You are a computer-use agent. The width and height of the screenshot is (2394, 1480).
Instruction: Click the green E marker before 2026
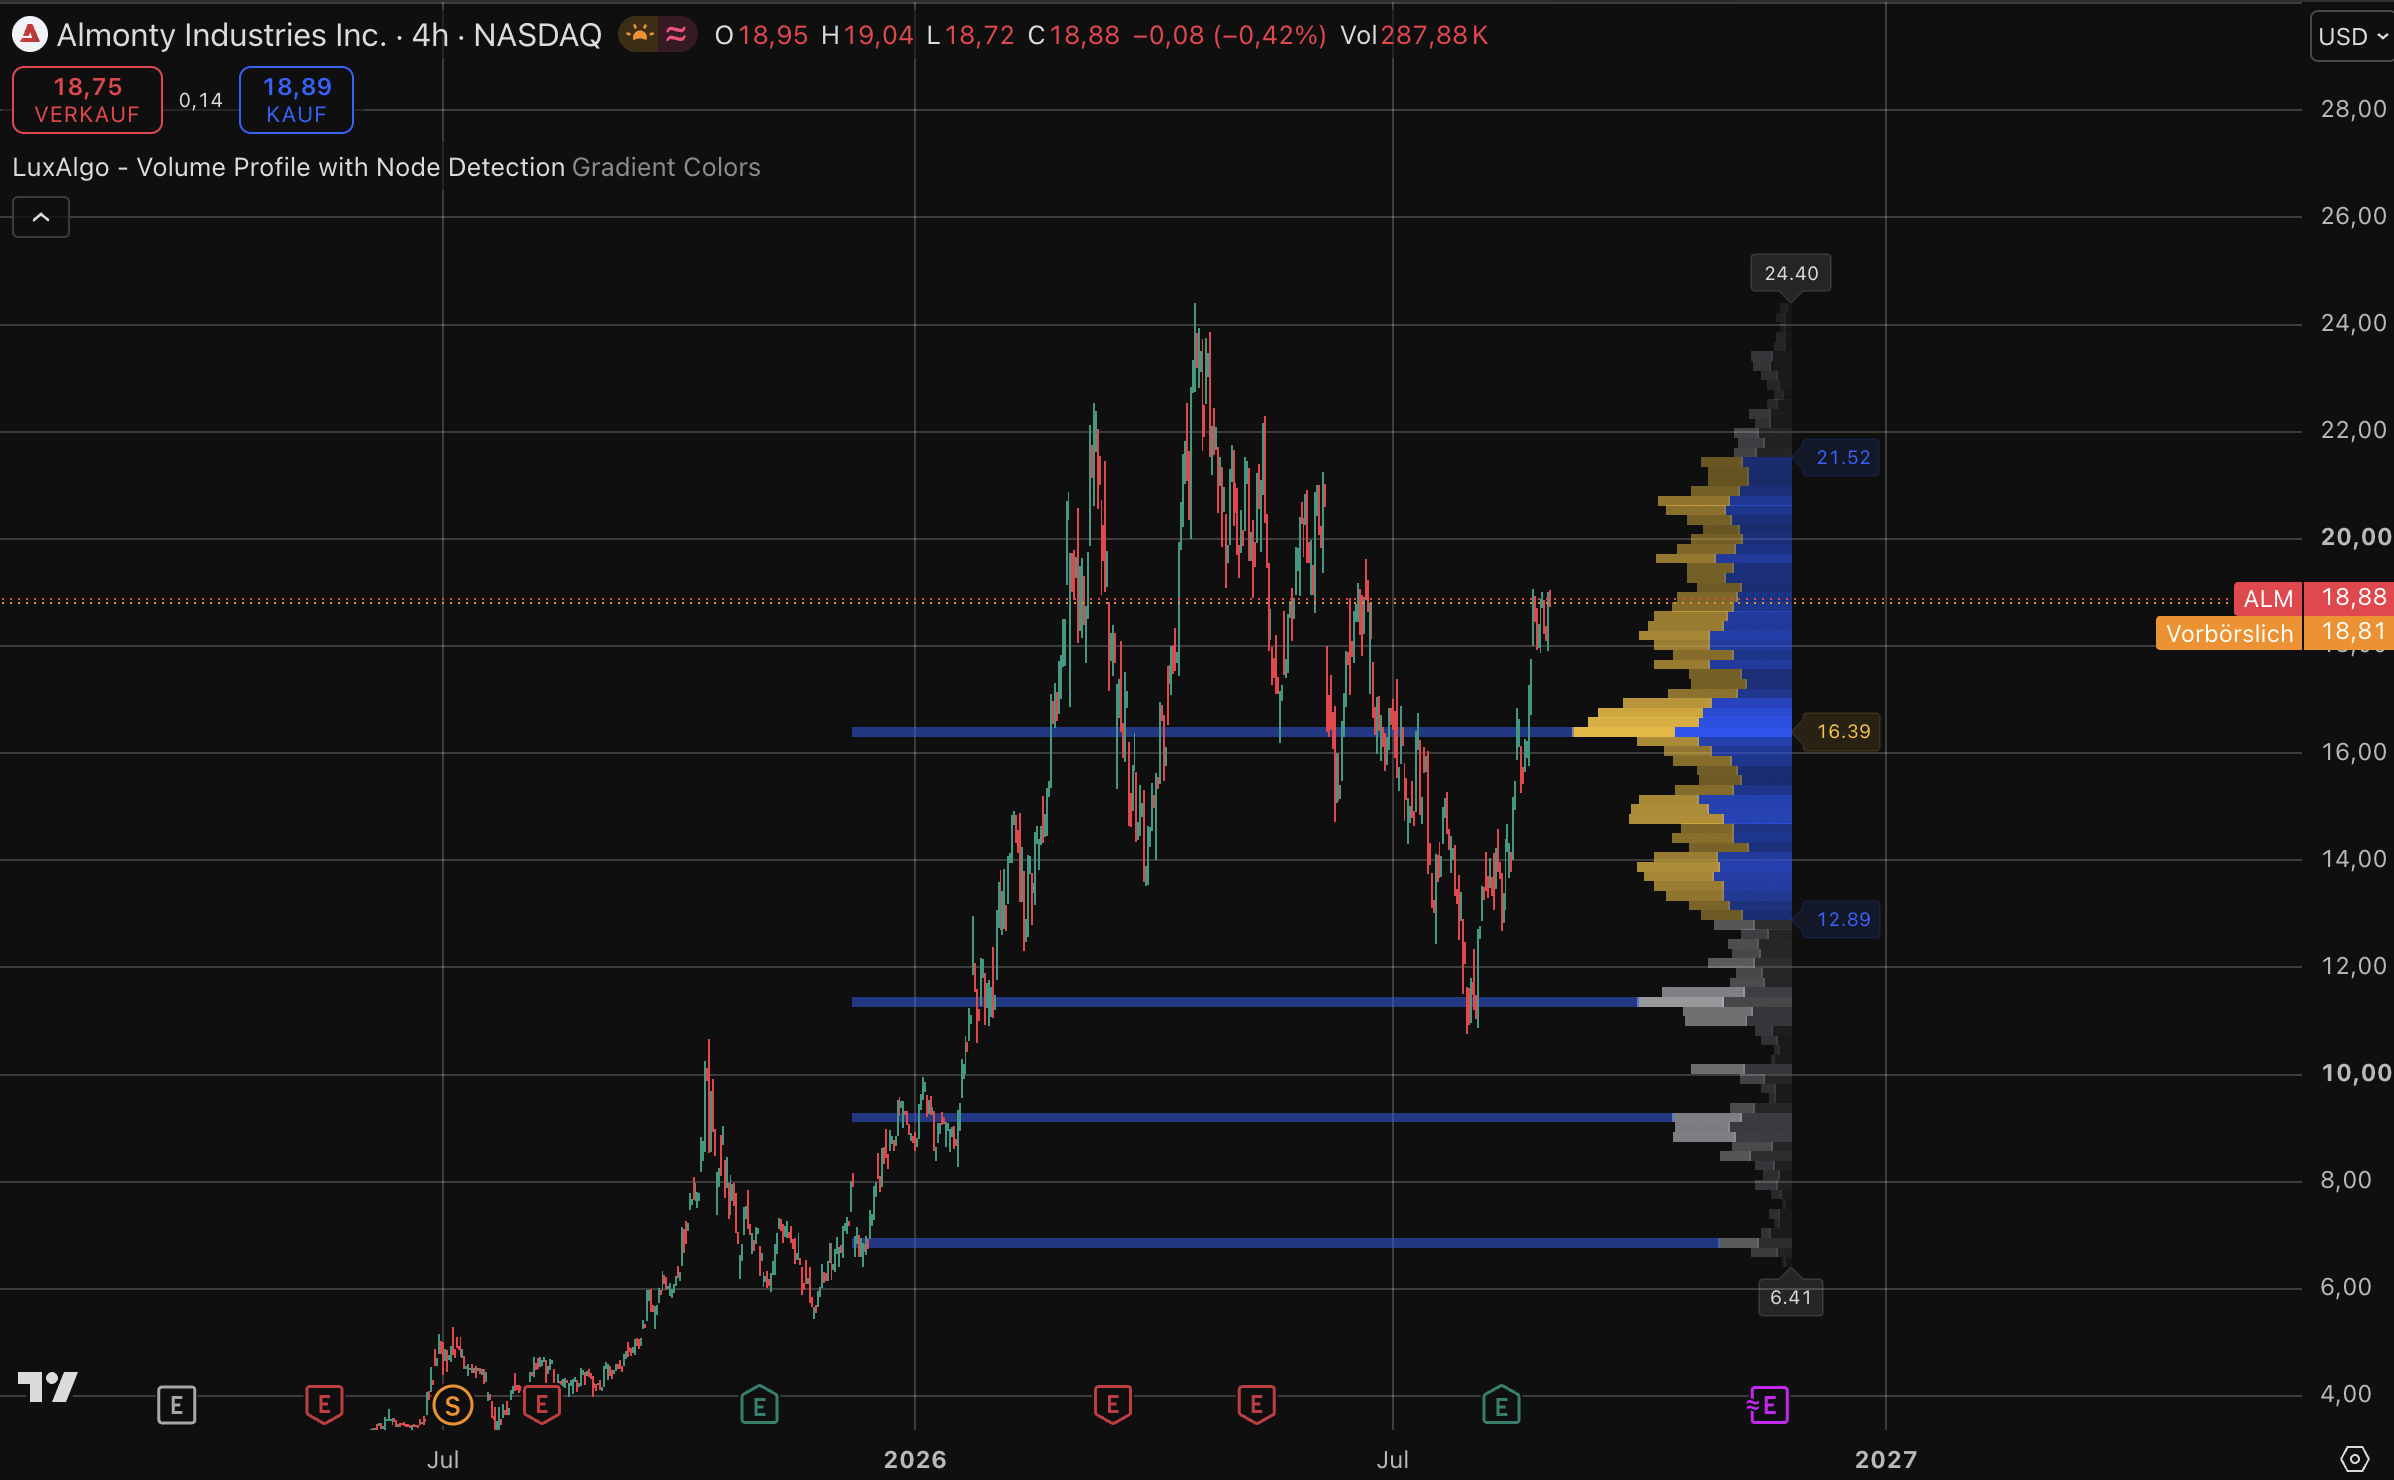tap(759, 1405)
